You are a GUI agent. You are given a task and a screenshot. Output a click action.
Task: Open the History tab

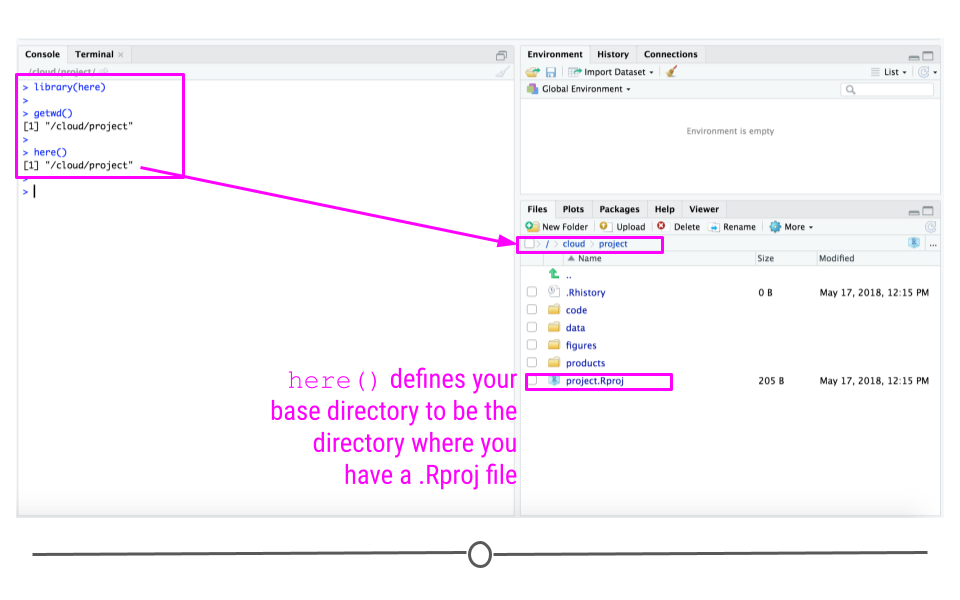coord(613,54)
